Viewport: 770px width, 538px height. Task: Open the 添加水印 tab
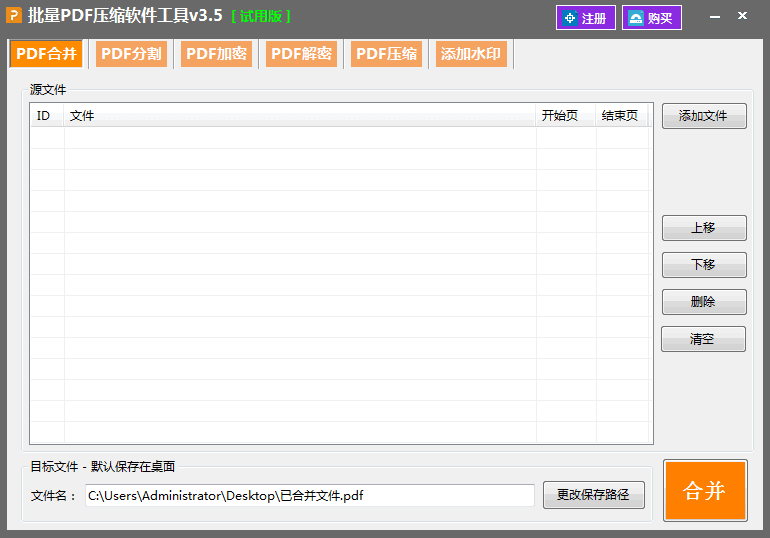coord(471,54)
